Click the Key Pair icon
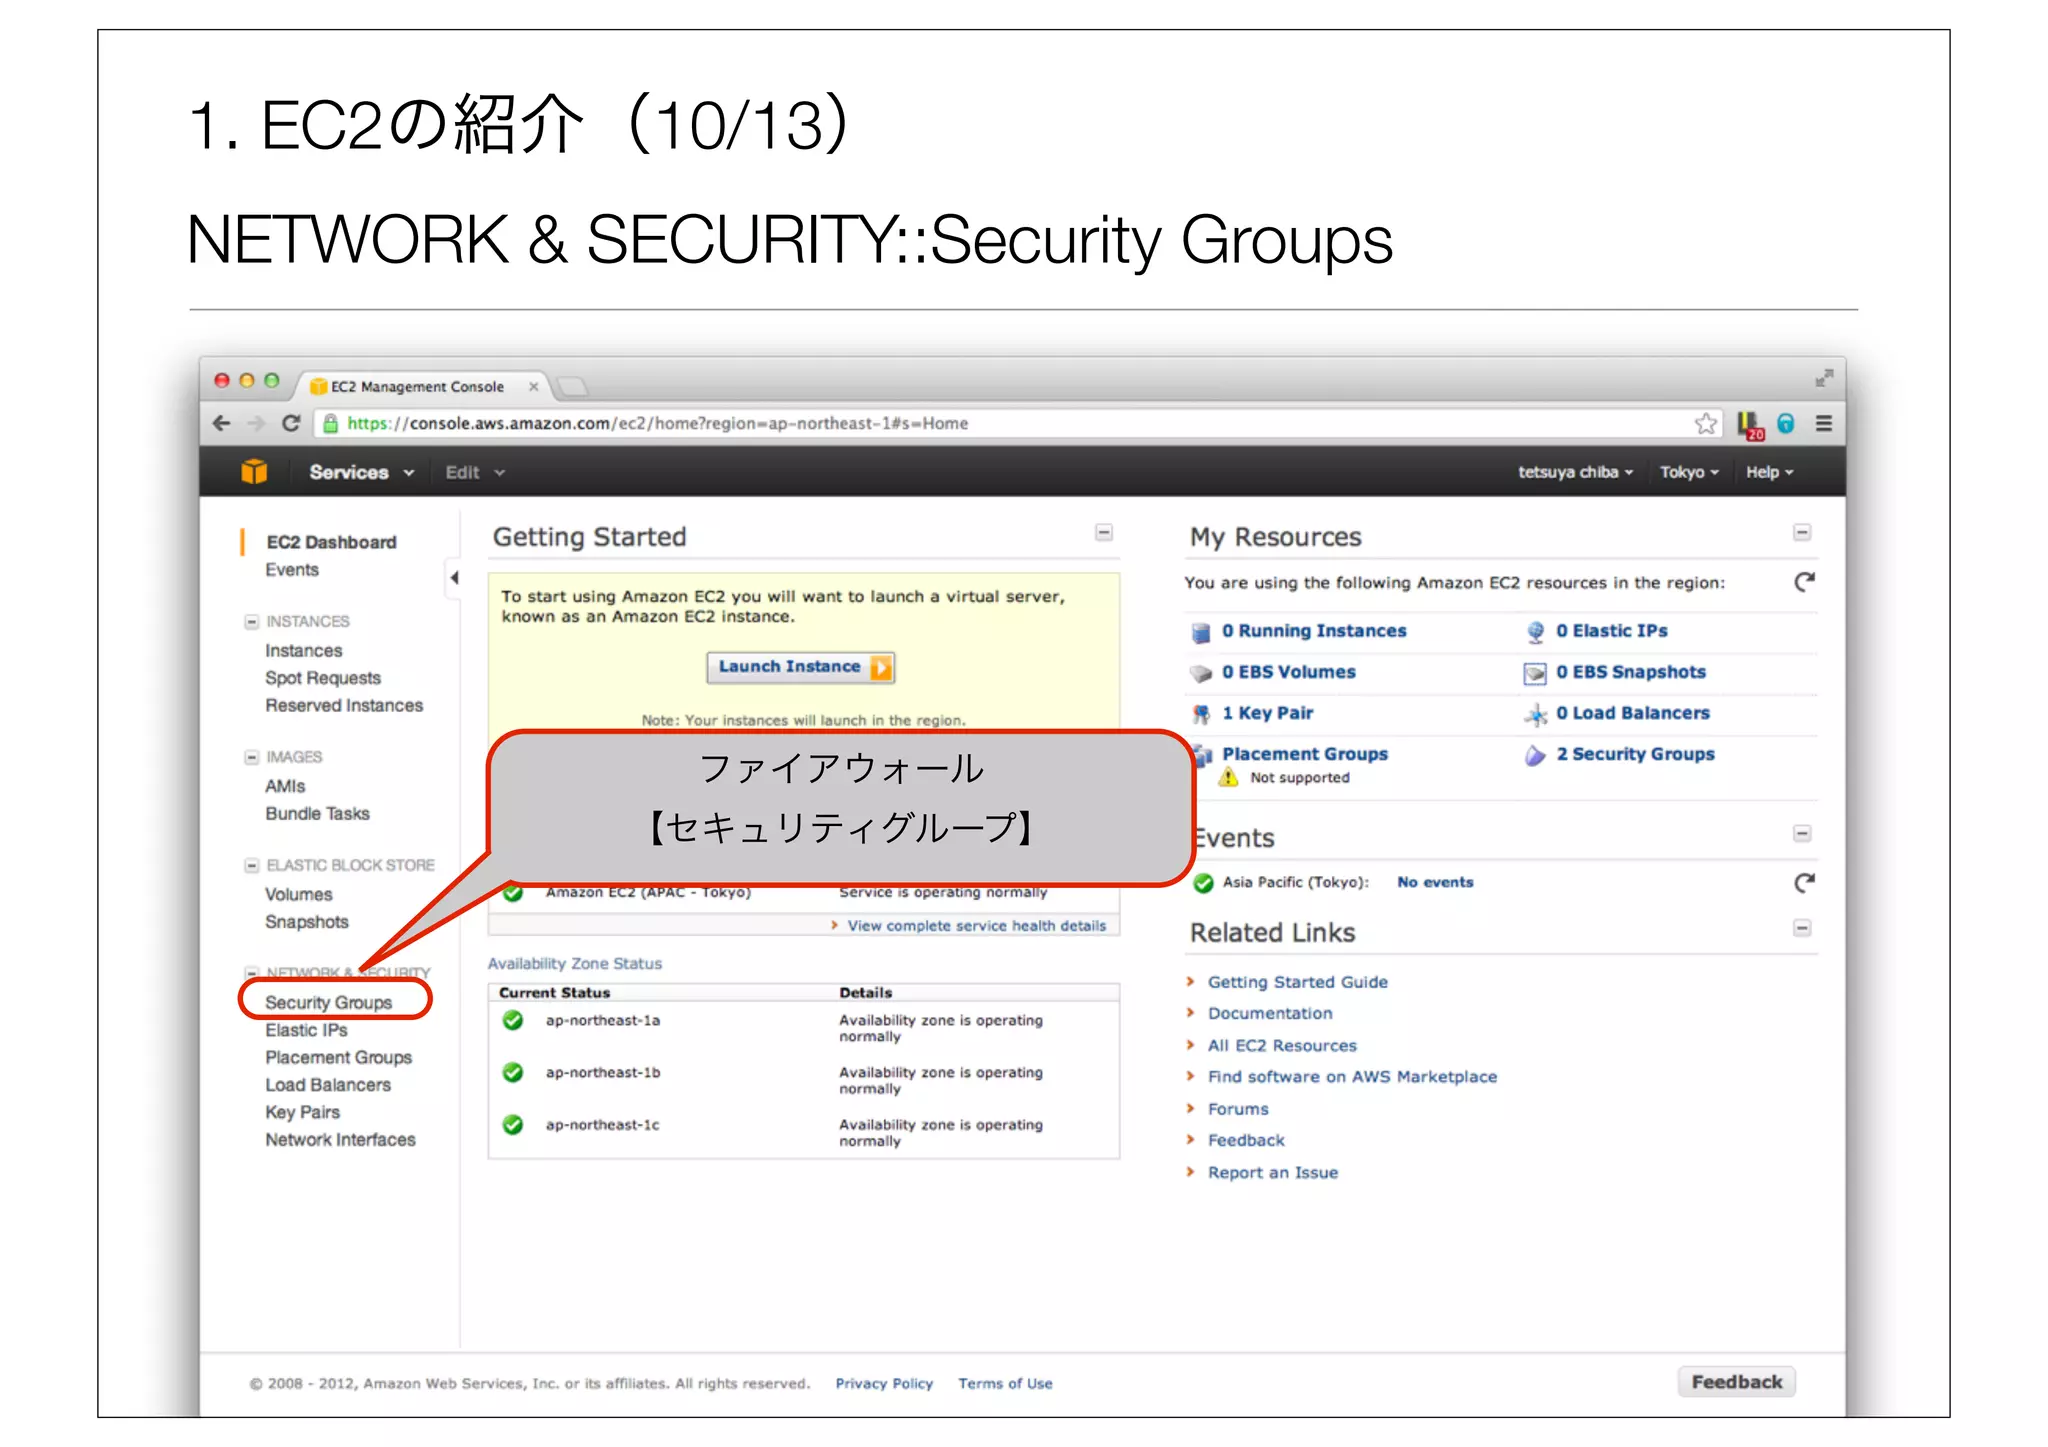Image resolution: width=2048 pixels, height=1447 pixels. 1201,714
